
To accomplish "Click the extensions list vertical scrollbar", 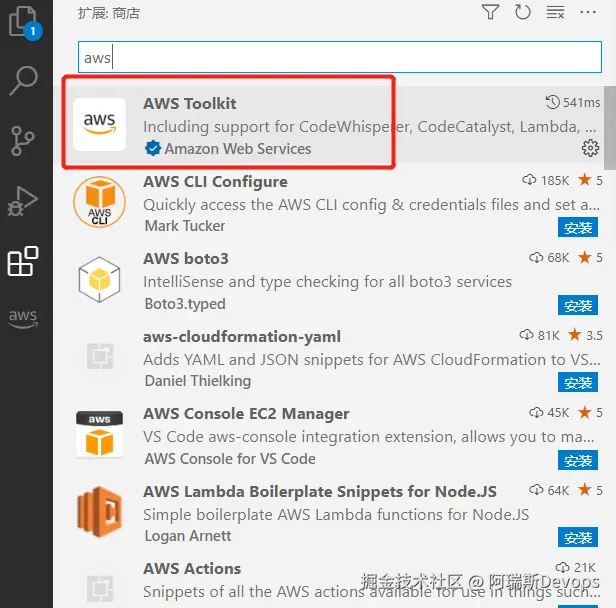I will [610, 128].
